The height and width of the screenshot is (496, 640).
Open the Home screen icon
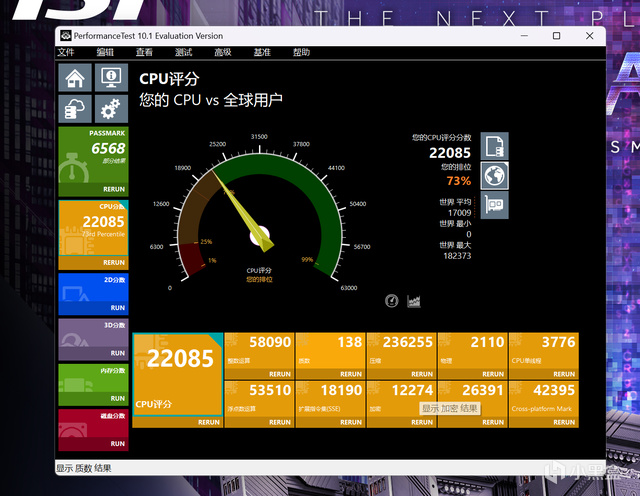(x=75, y=77)
